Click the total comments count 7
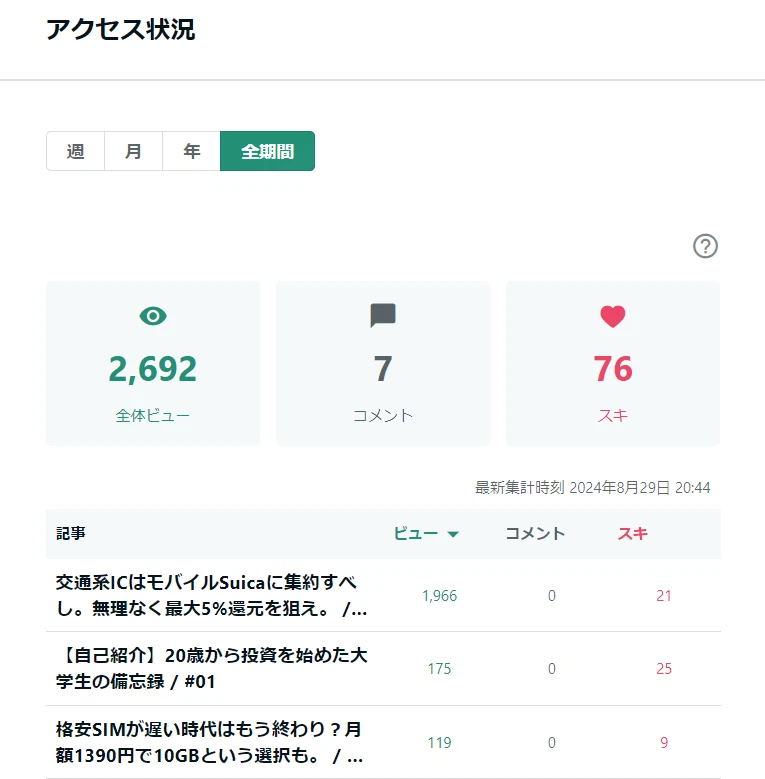The image size is (765, 779). click(382, 369)
